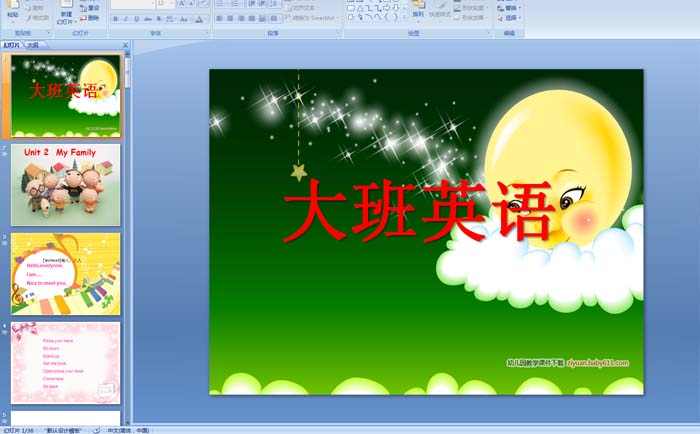Pick the left brace shape in gallery
The image size is (700, 434).
[387, 17]
